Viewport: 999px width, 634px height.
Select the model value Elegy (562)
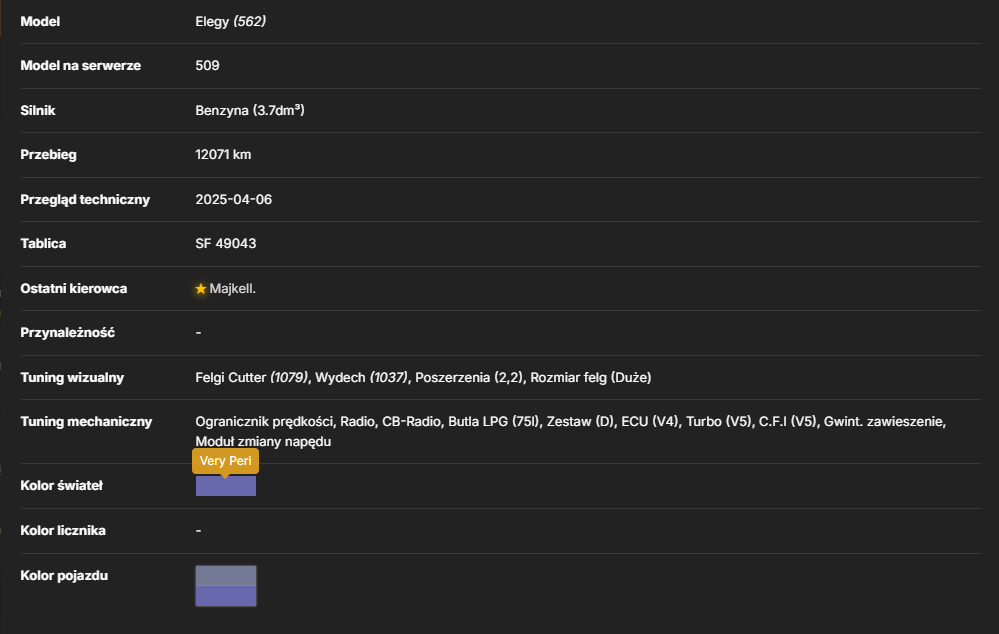[x=231, y=22]
